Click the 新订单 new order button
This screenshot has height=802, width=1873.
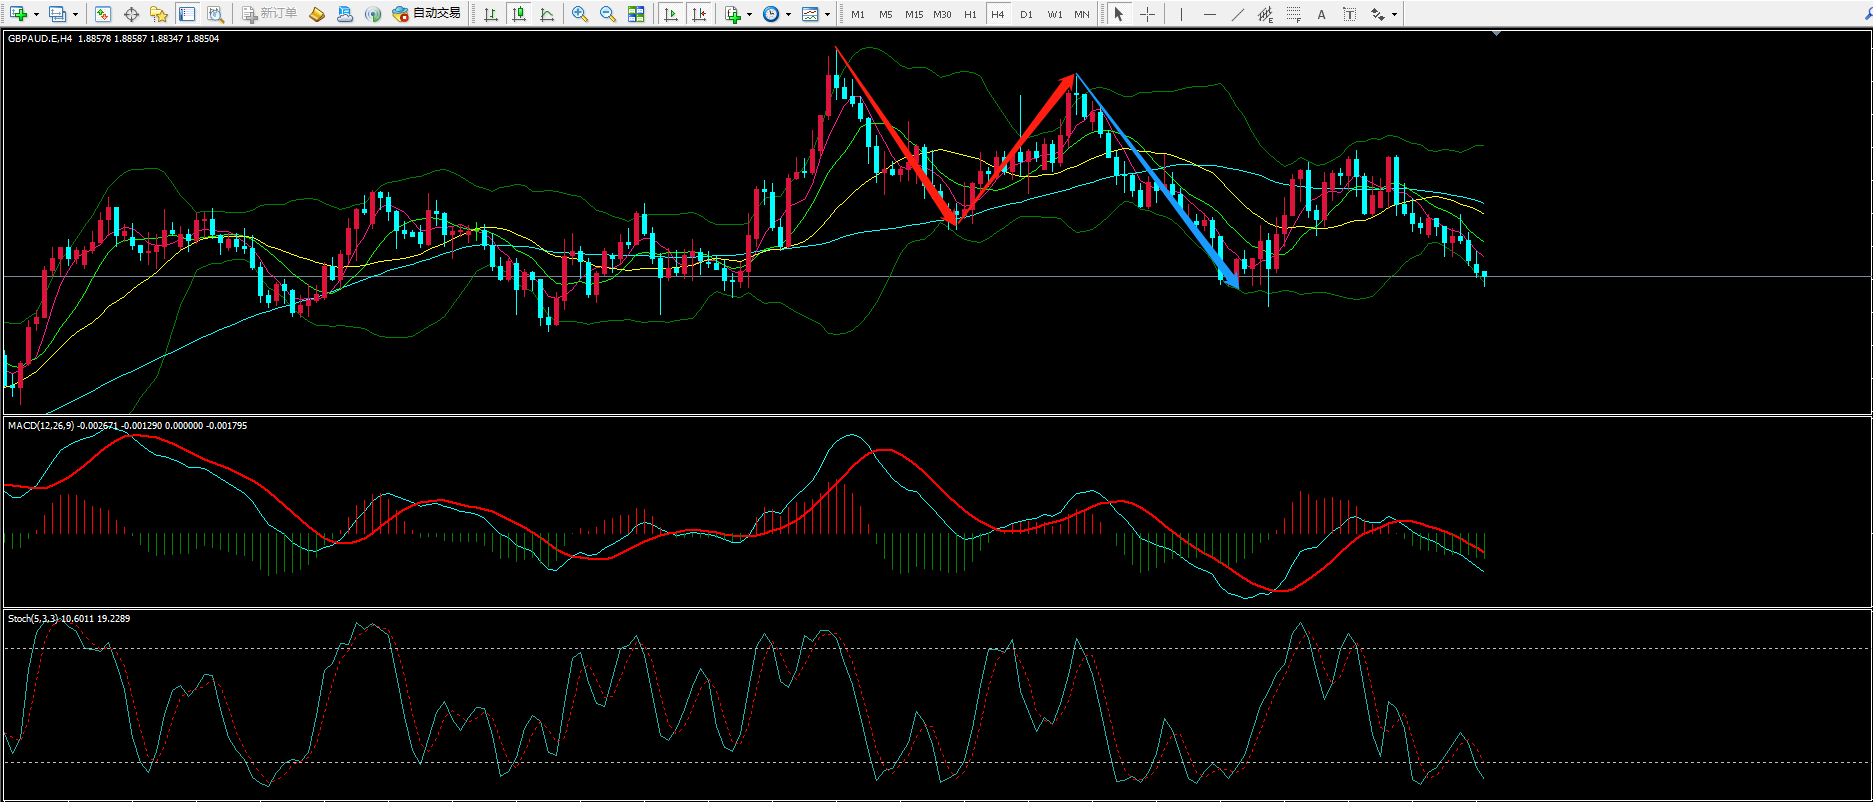click(269, 14)
